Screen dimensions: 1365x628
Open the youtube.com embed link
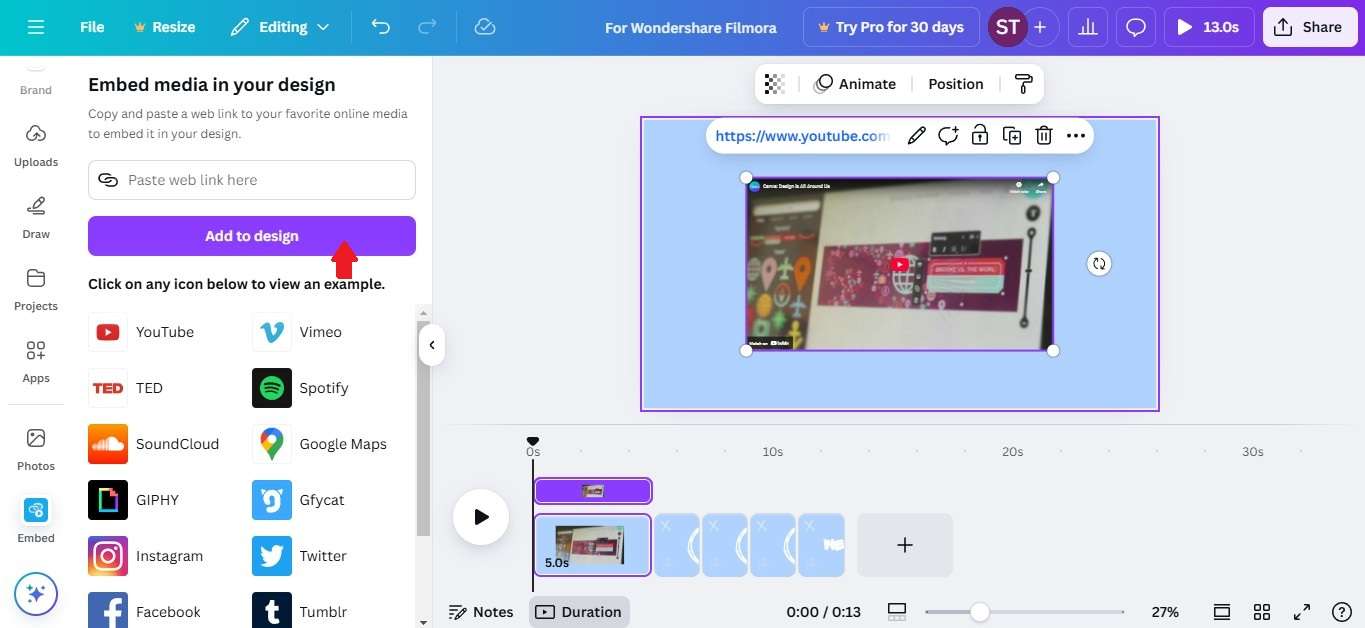[x=802, y=136]
